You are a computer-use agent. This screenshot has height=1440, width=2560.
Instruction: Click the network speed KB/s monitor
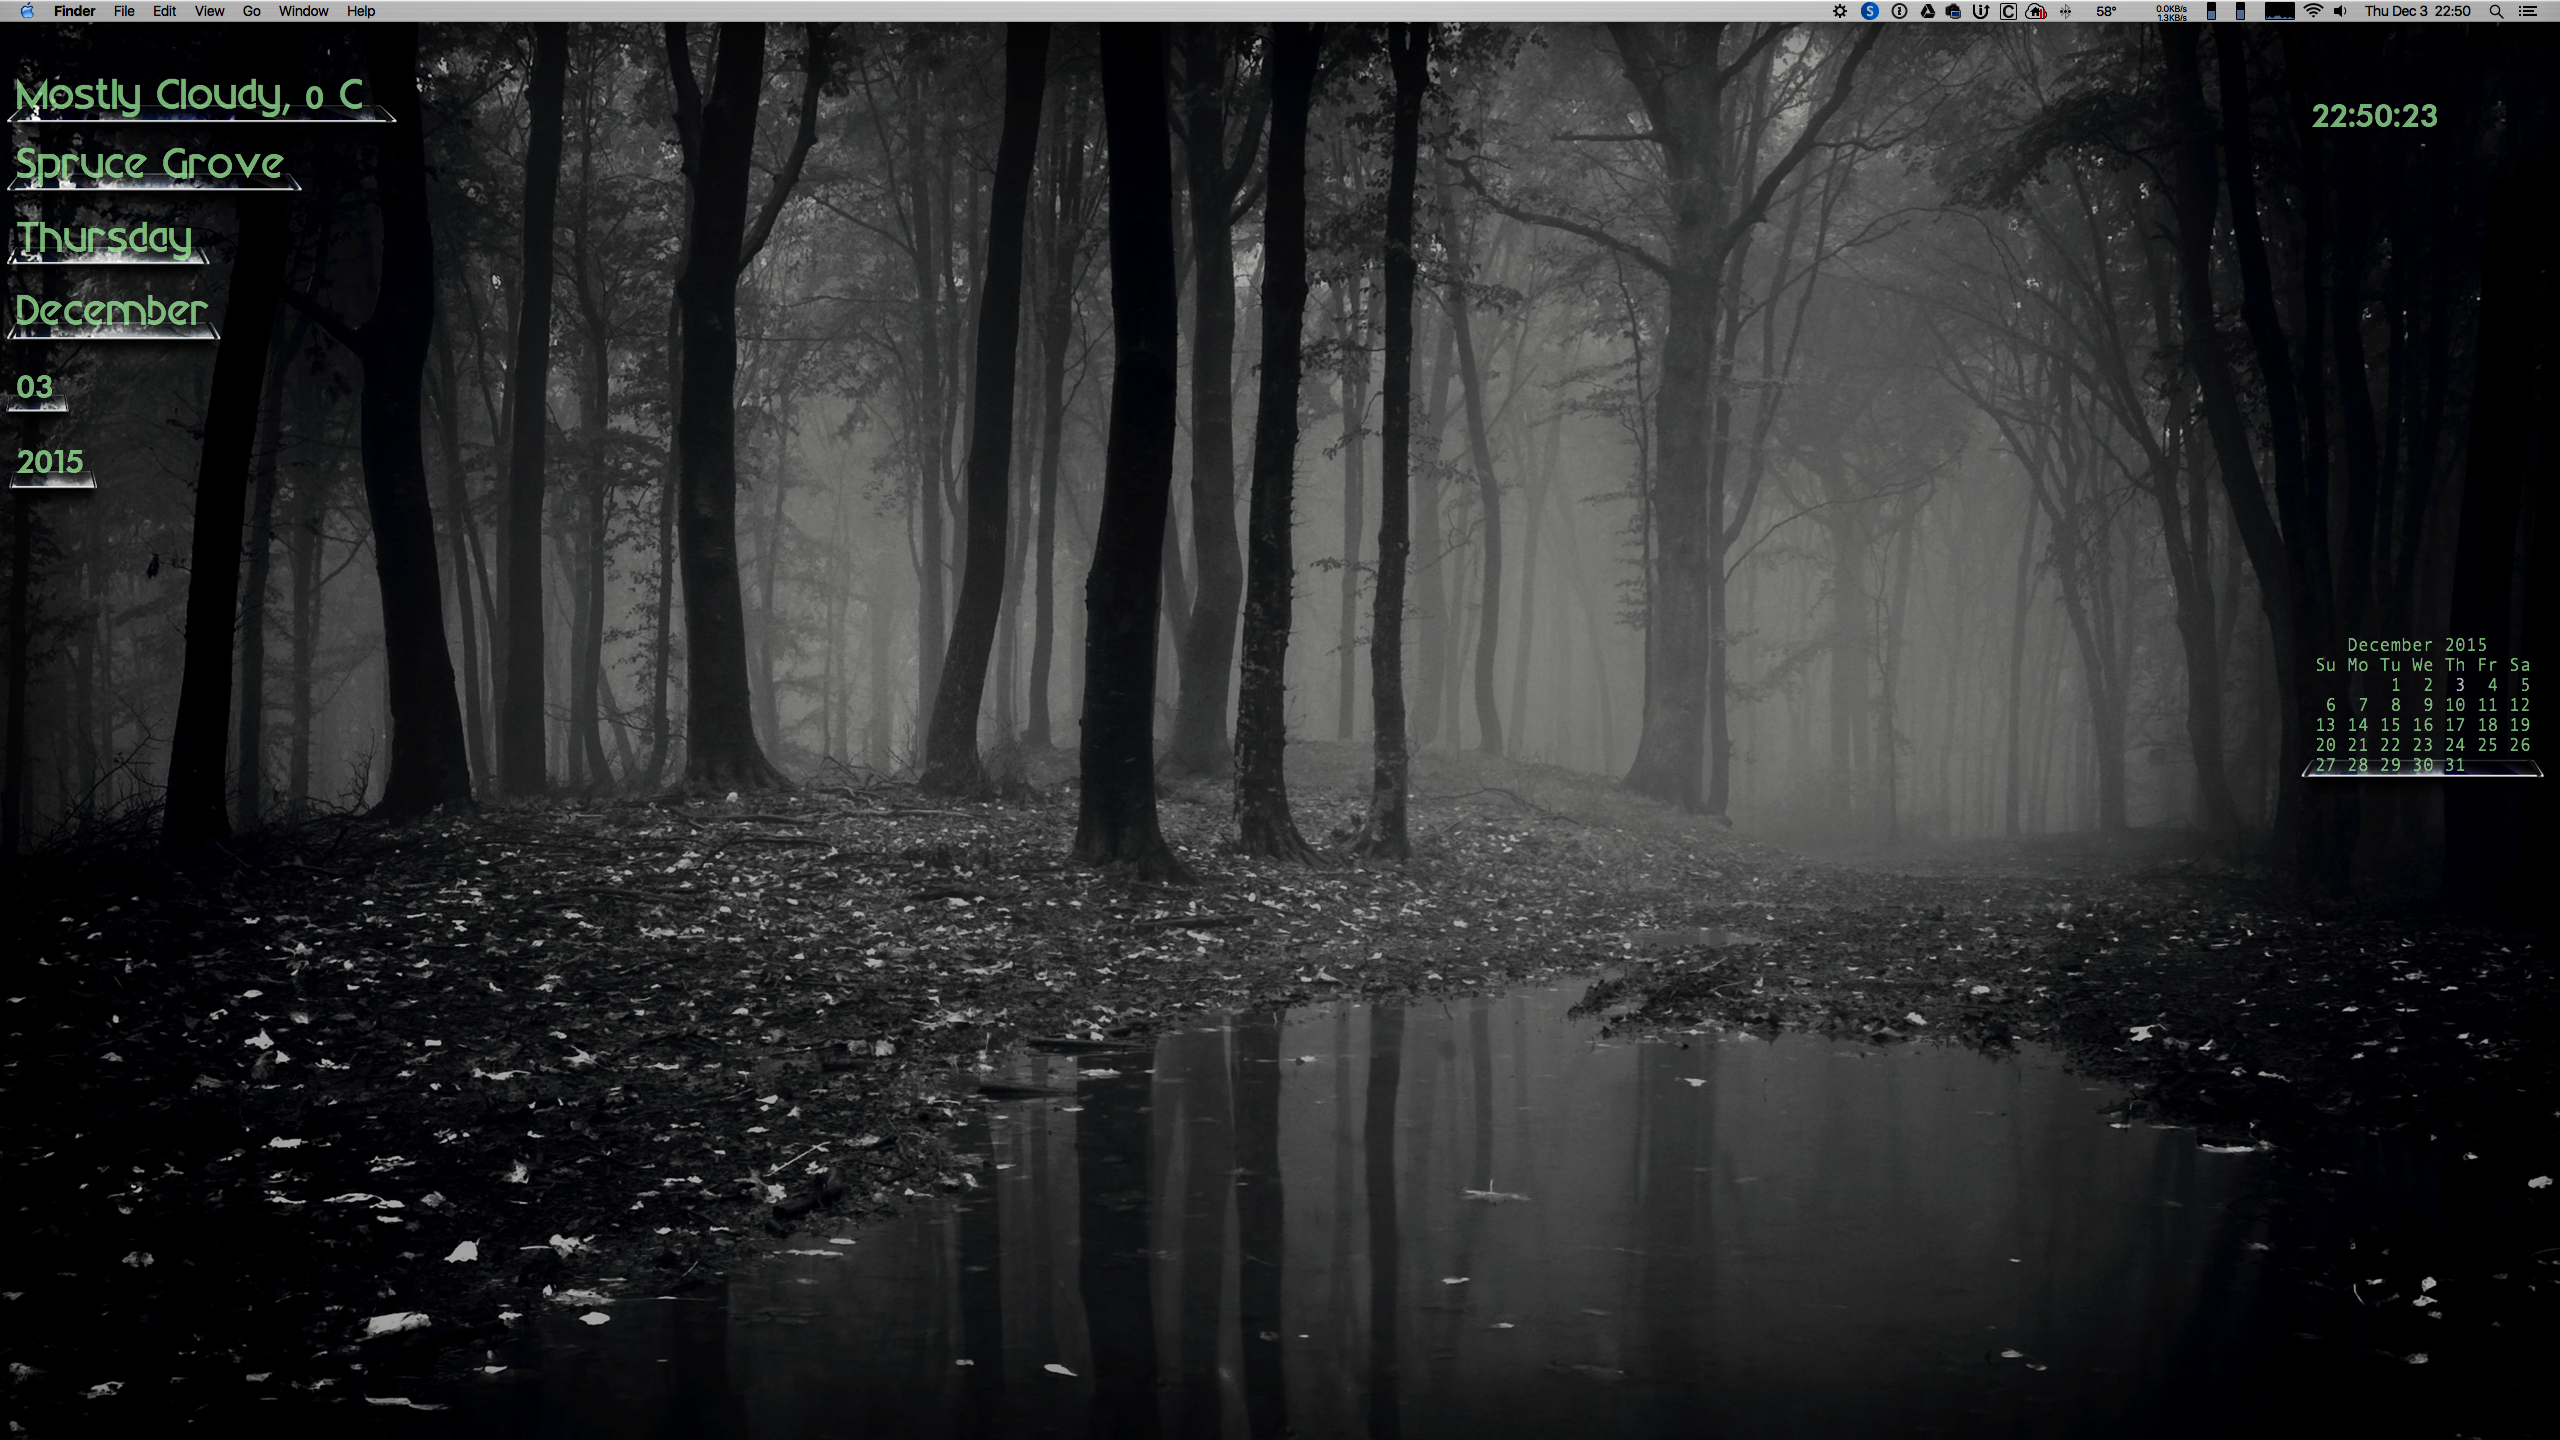coord(2171,11)
